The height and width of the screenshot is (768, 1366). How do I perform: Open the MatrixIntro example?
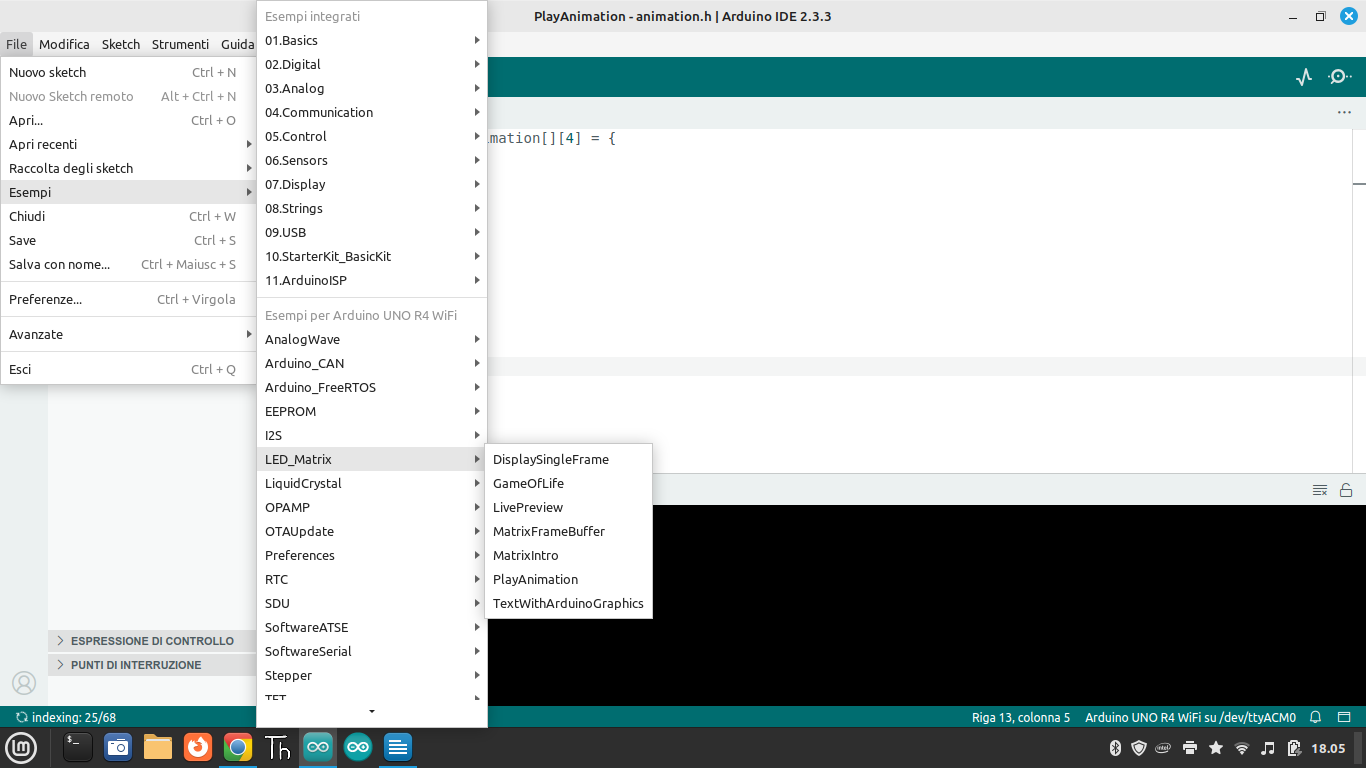pyautogui.click(x=568, y=555)
